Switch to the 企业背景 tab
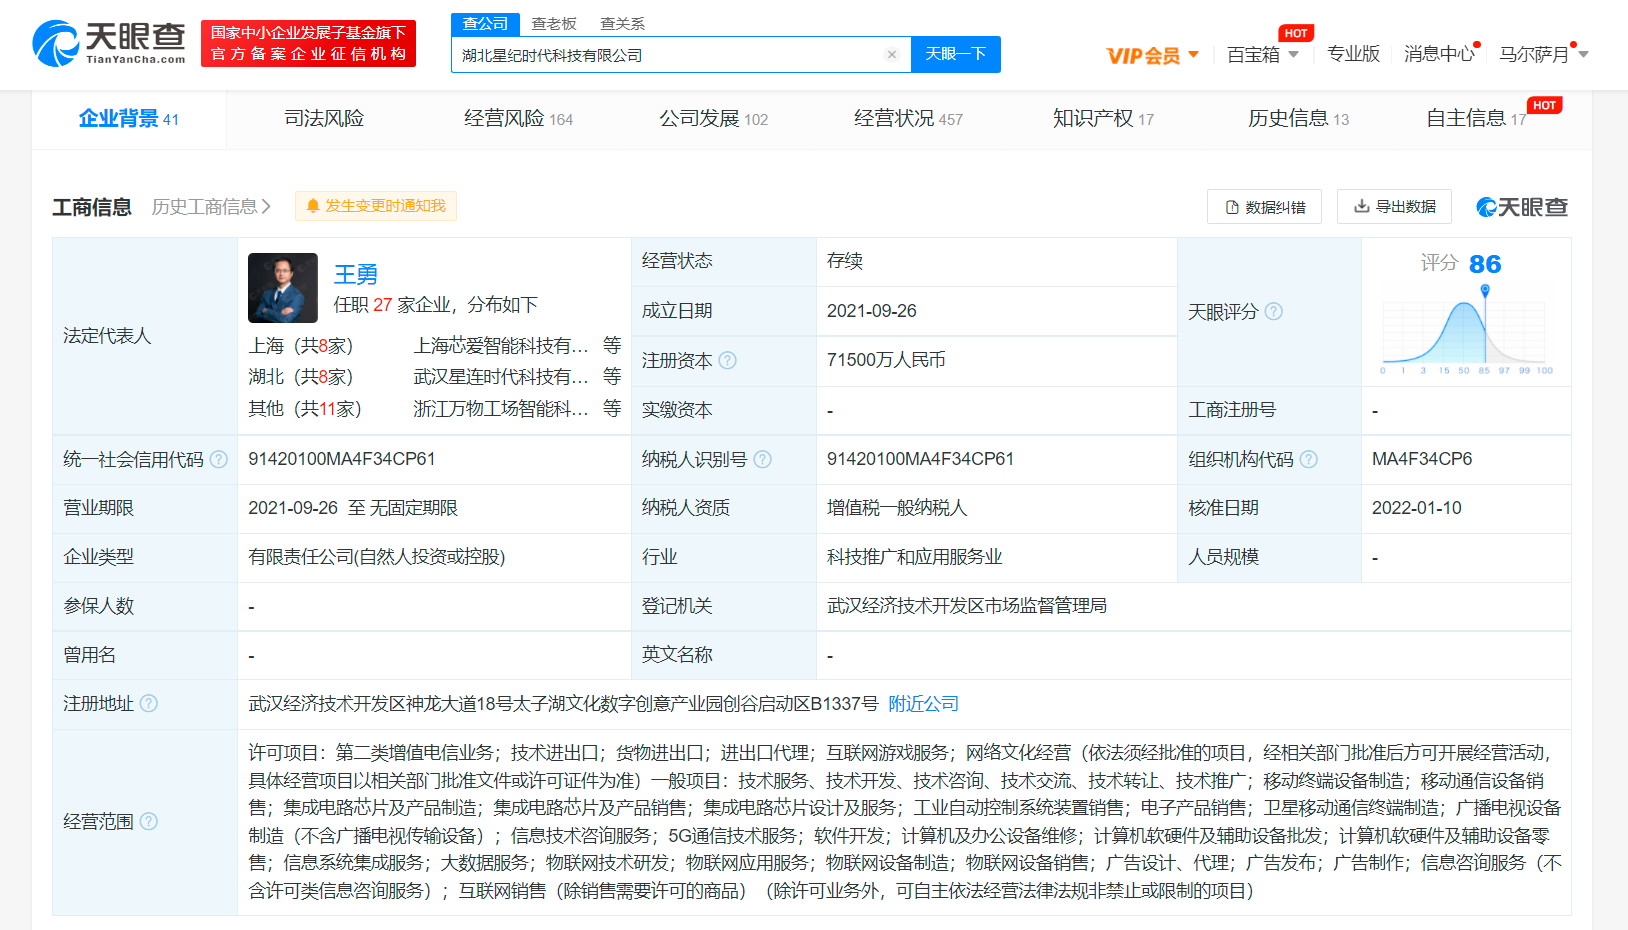 [129, 119]
